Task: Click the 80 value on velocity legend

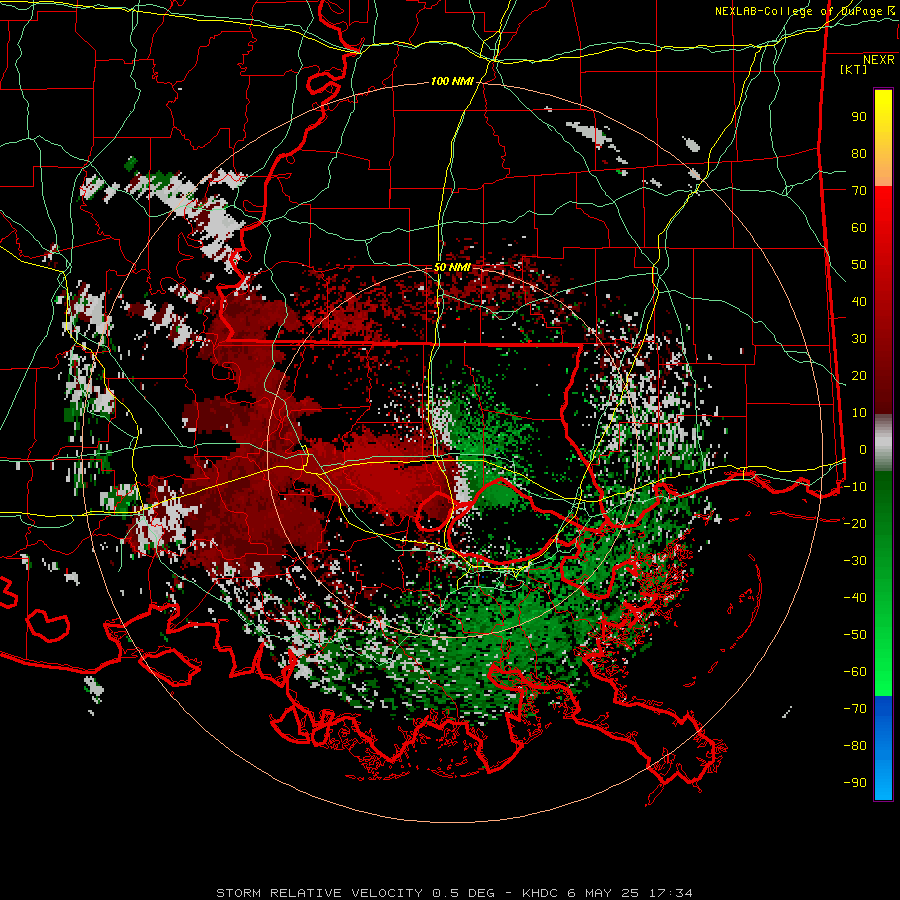Action: [x=859, y=154]
